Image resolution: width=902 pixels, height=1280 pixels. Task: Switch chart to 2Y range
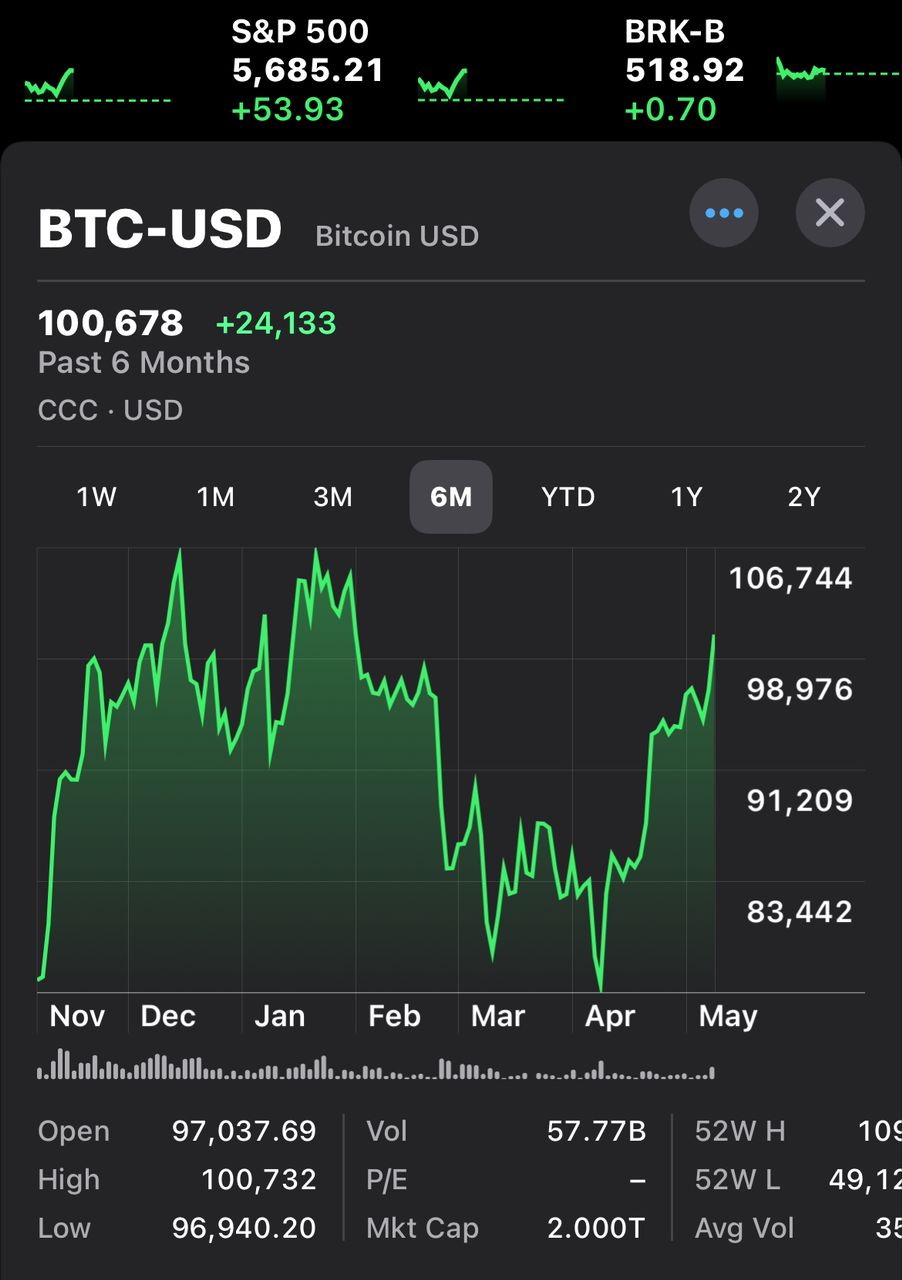[803, 497]
